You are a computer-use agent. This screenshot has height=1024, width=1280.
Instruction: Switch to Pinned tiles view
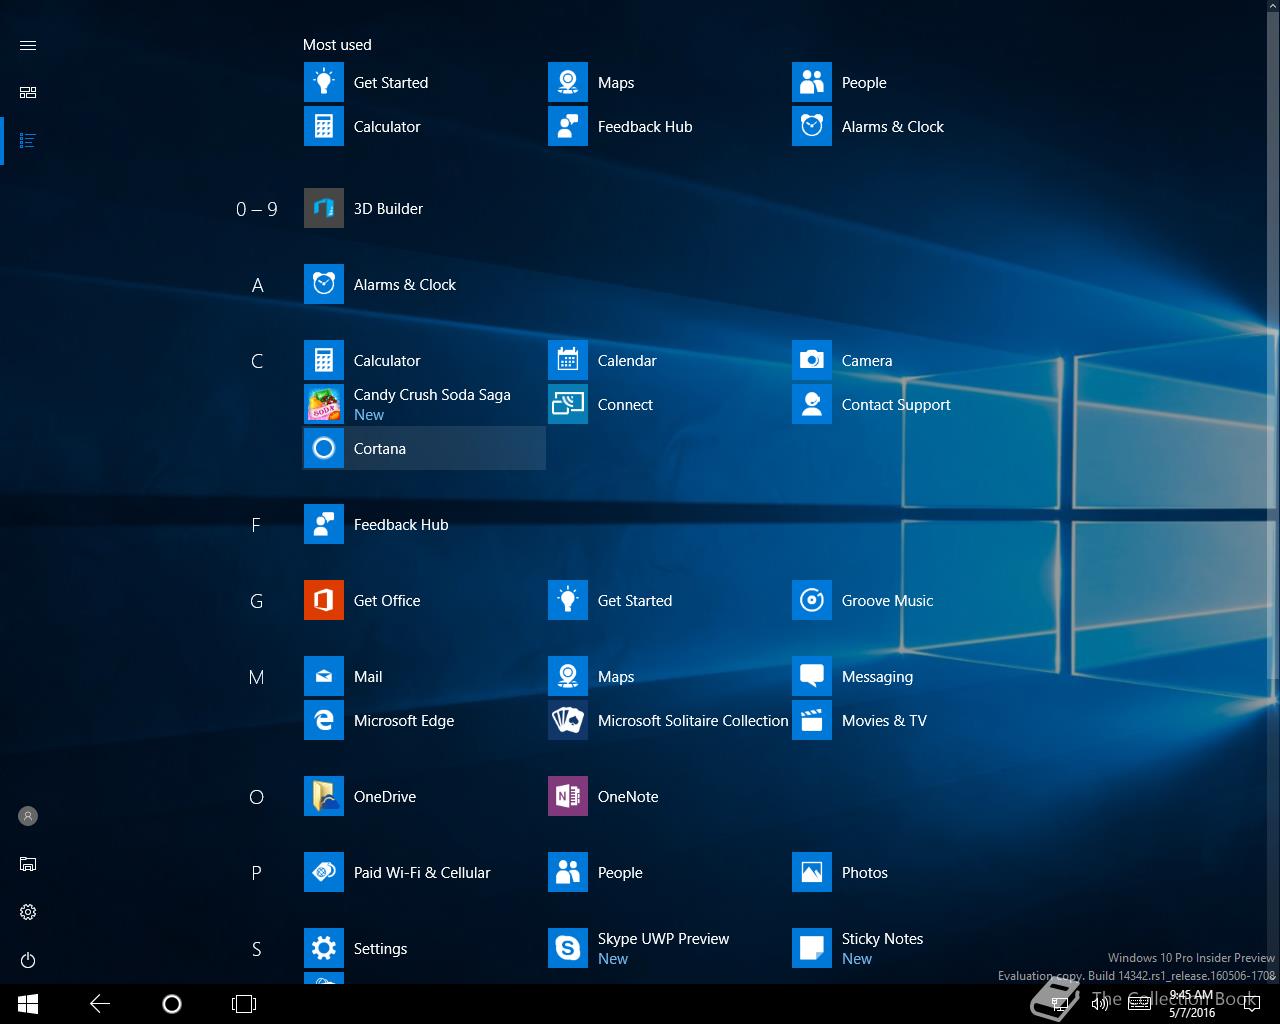click(28, 92)
